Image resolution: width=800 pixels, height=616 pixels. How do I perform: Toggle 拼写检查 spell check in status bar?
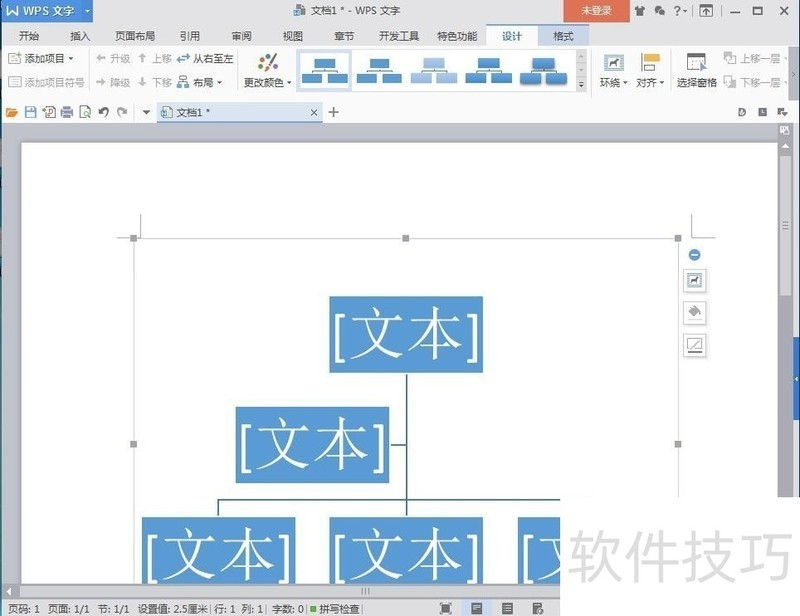click(x=333, y=608)
